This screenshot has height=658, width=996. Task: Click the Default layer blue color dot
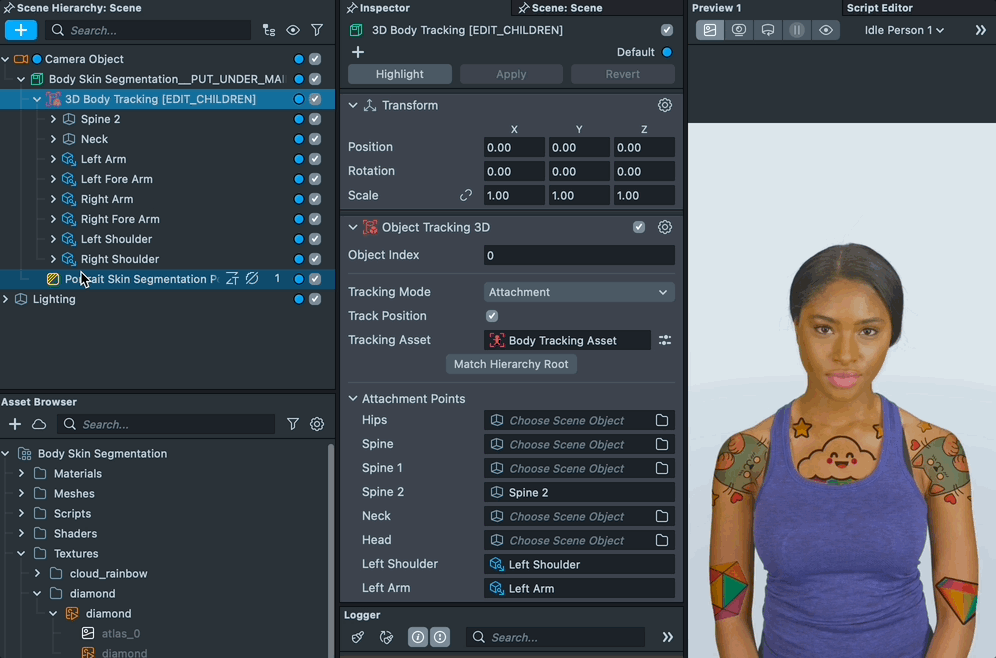tap(667, 52)
